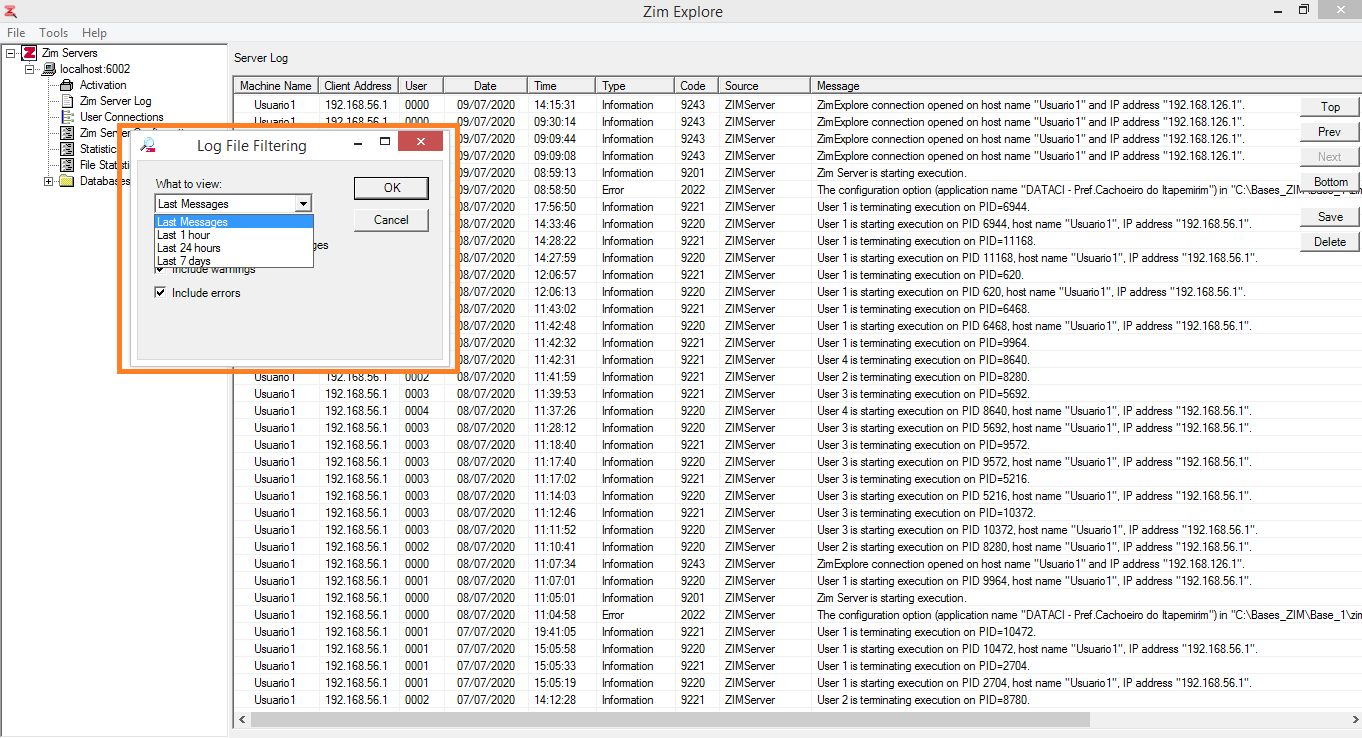This screenshot has height=738, width=1362.
Task: Click the Message column header
Action: pyautogui.click(x=1085, y=86)
